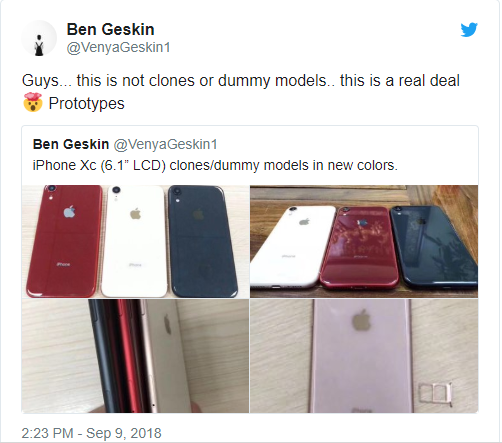This screenshot has height=443, width=502.
Task: Click the white iPhone in the first photo
Action: 134,241
